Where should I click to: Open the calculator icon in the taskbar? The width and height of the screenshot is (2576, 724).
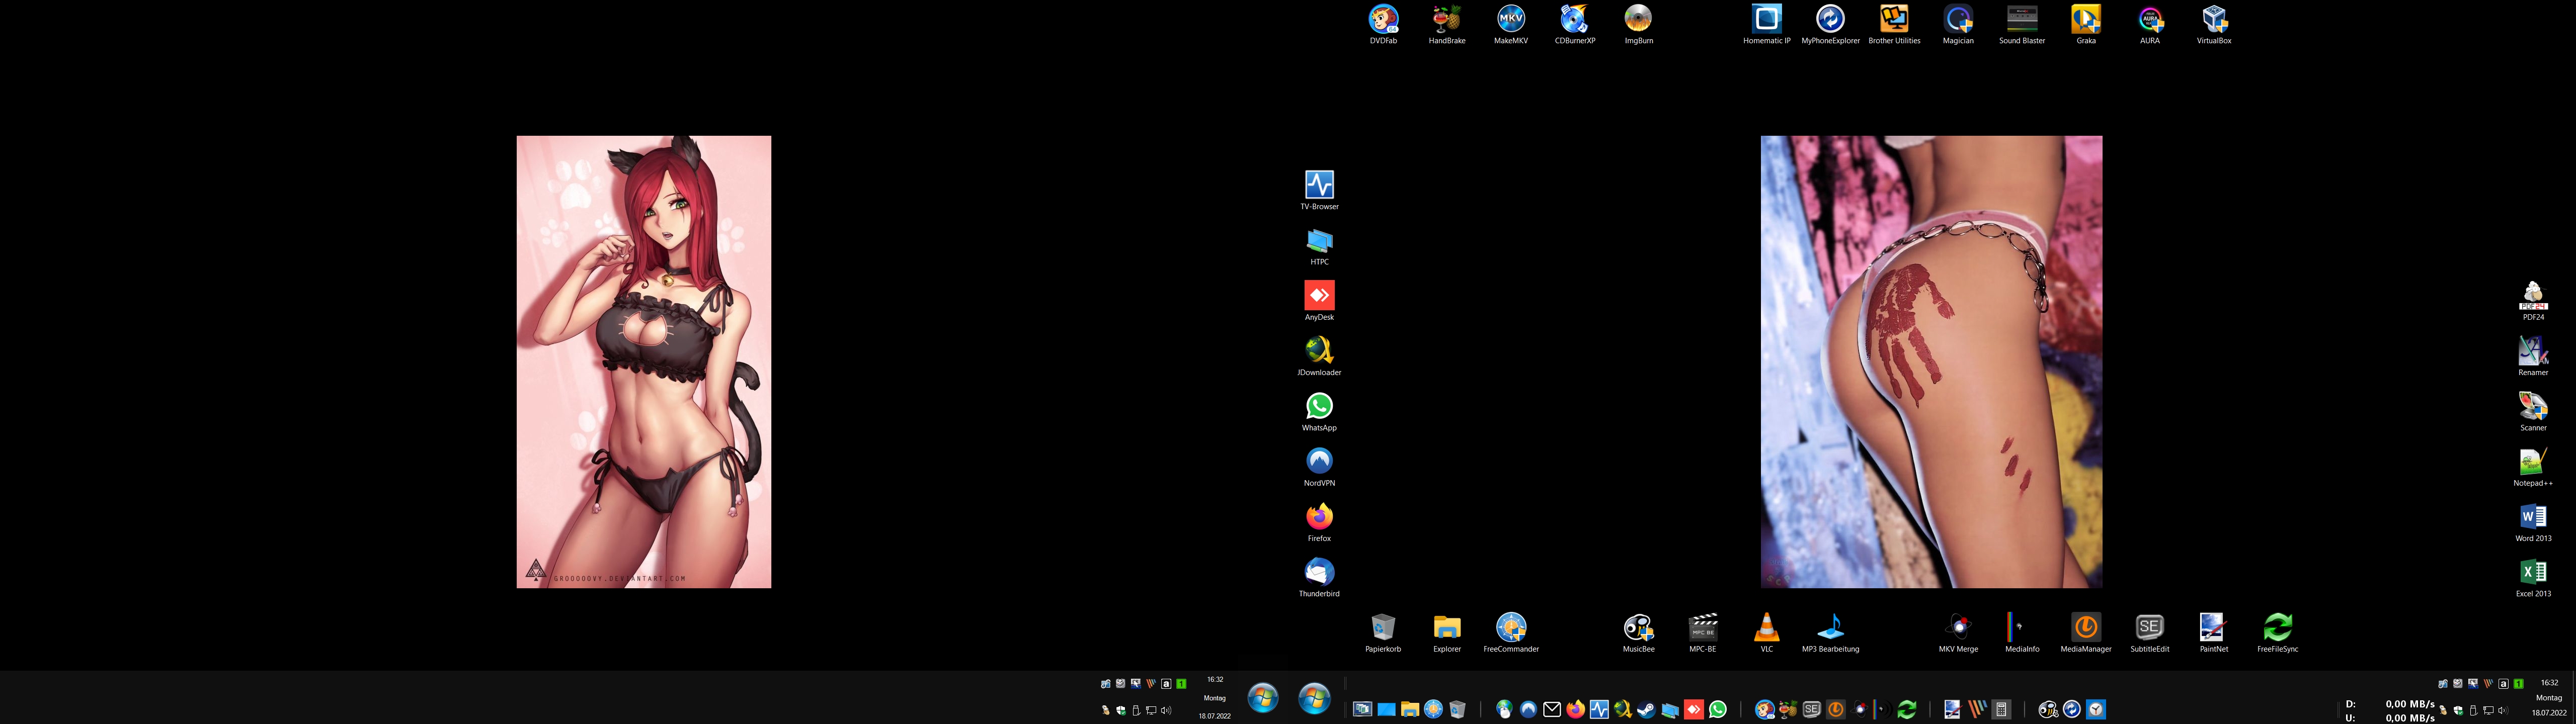point(2001,709)
